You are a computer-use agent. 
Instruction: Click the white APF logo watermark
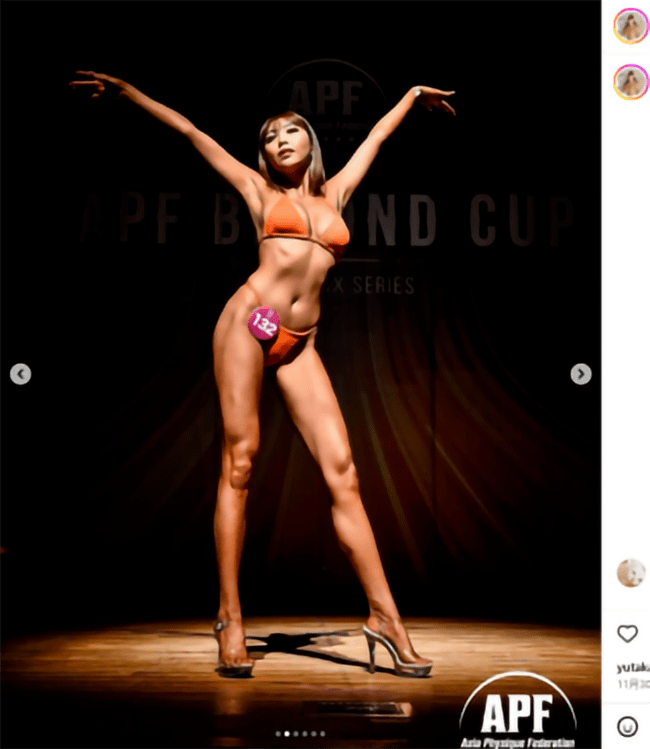click(x=518, y=710)
